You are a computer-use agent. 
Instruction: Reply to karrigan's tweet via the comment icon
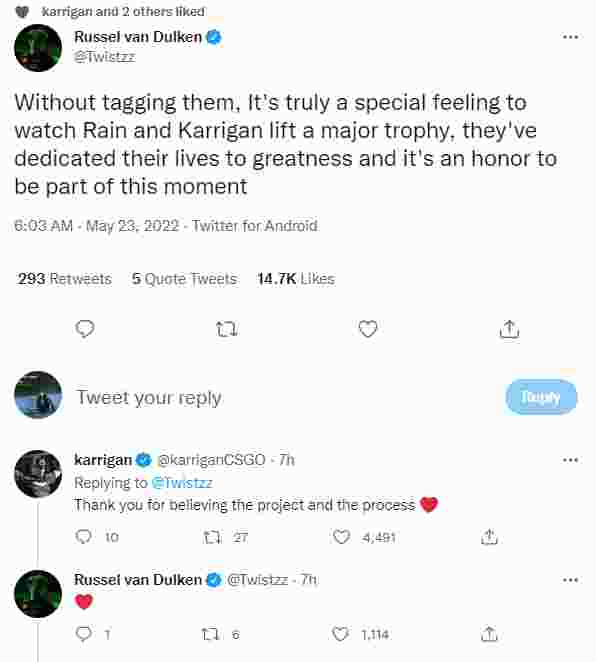pyautogui.click(x=83, y=537)
